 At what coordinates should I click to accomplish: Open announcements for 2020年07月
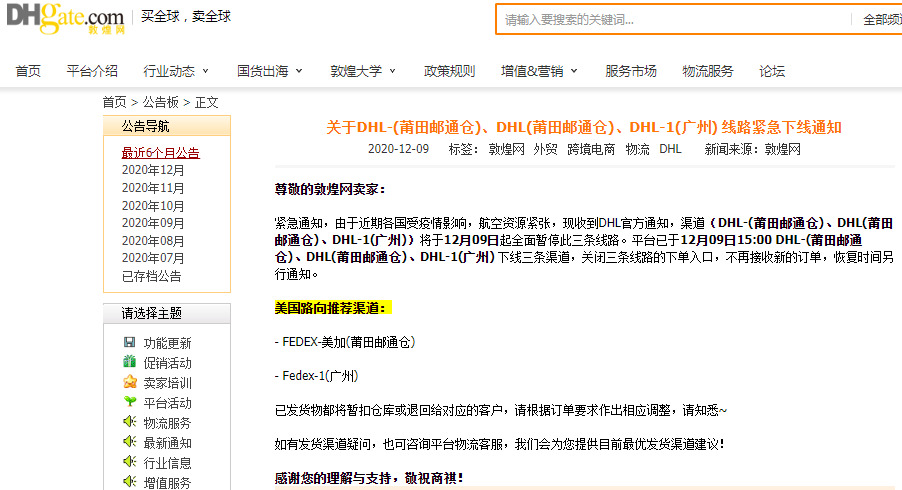click(x=153, y=258)
